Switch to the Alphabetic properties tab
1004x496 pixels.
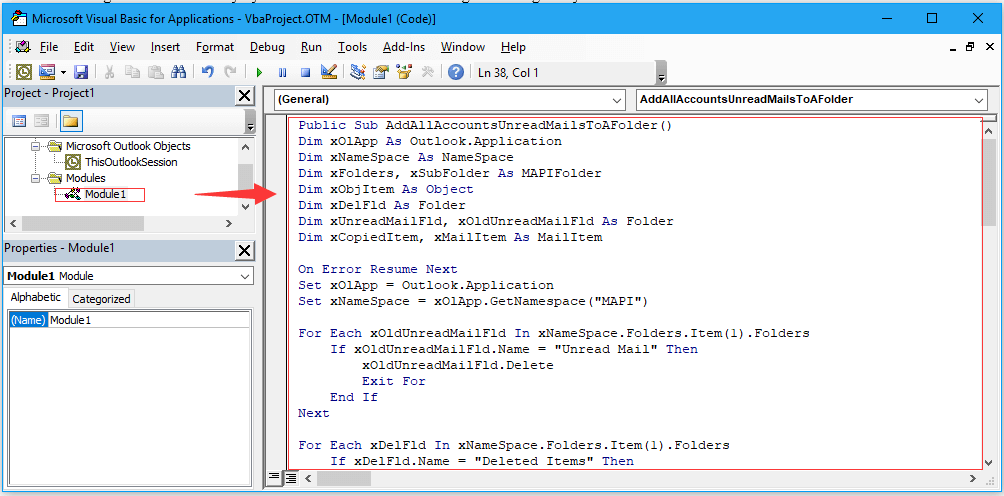[35, 298]
